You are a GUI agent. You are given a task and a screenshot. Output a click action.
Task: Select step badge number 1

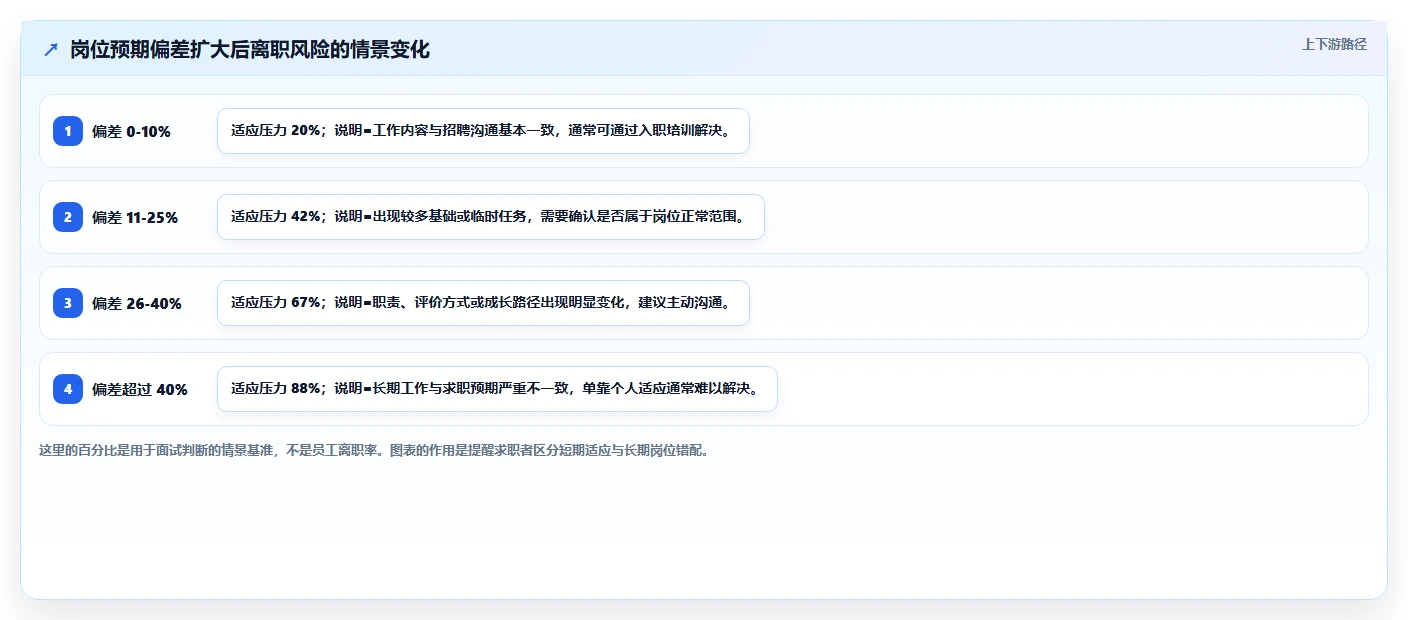[x=68, y=131]
